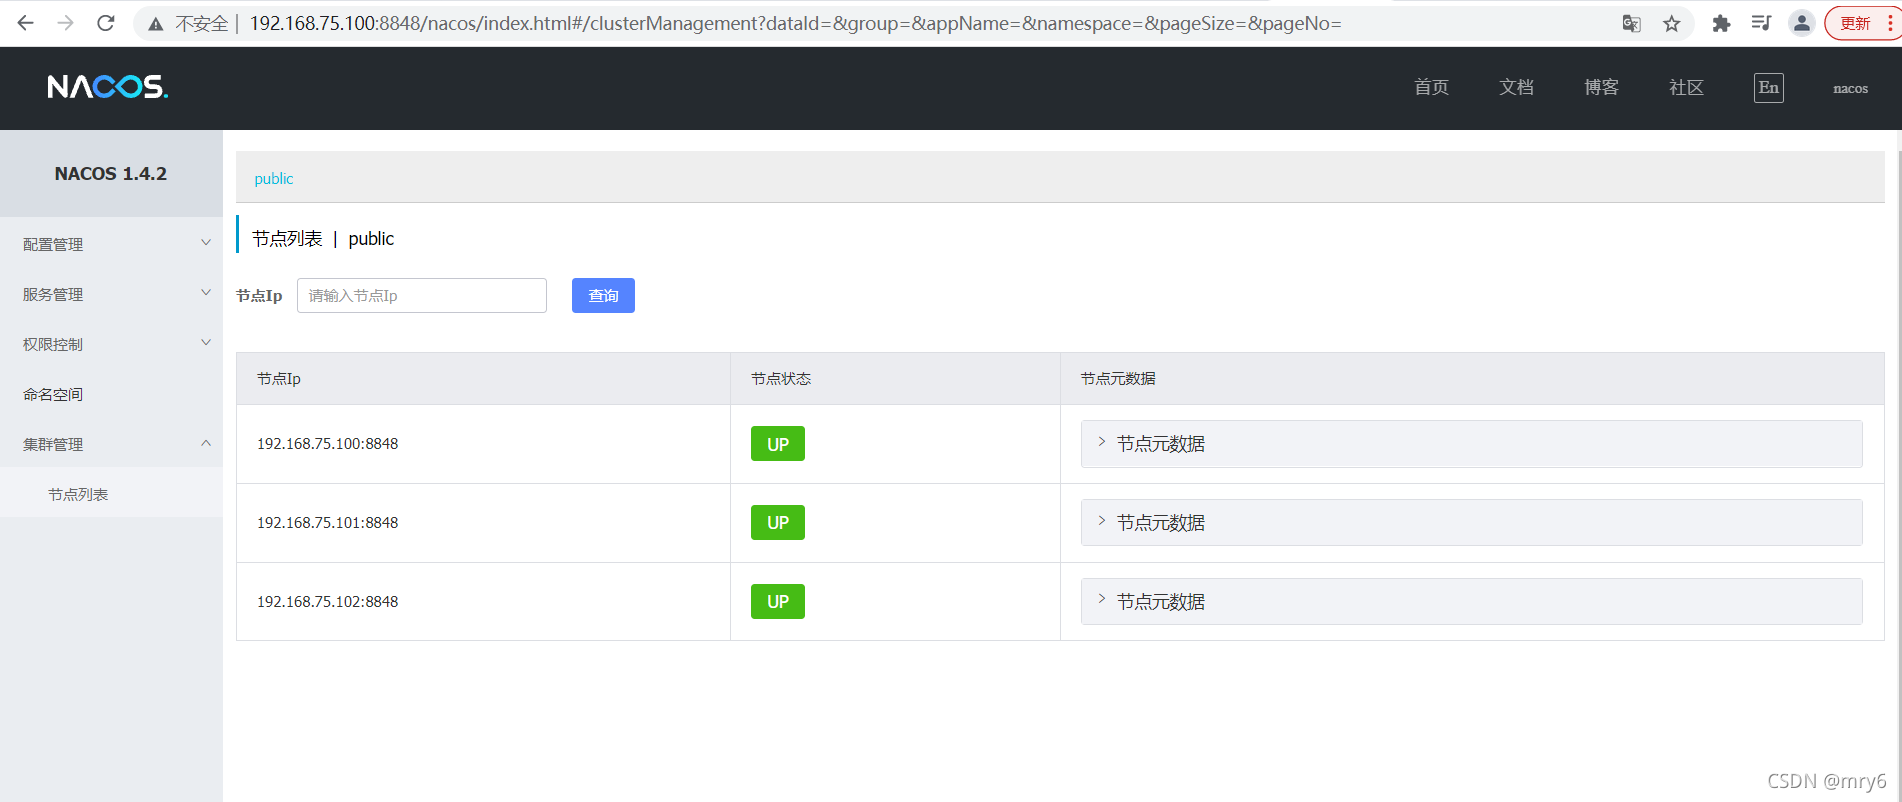Viewport: 1902px width, 802px height.
Task: Select the public namespace tab
Action: 274,178
